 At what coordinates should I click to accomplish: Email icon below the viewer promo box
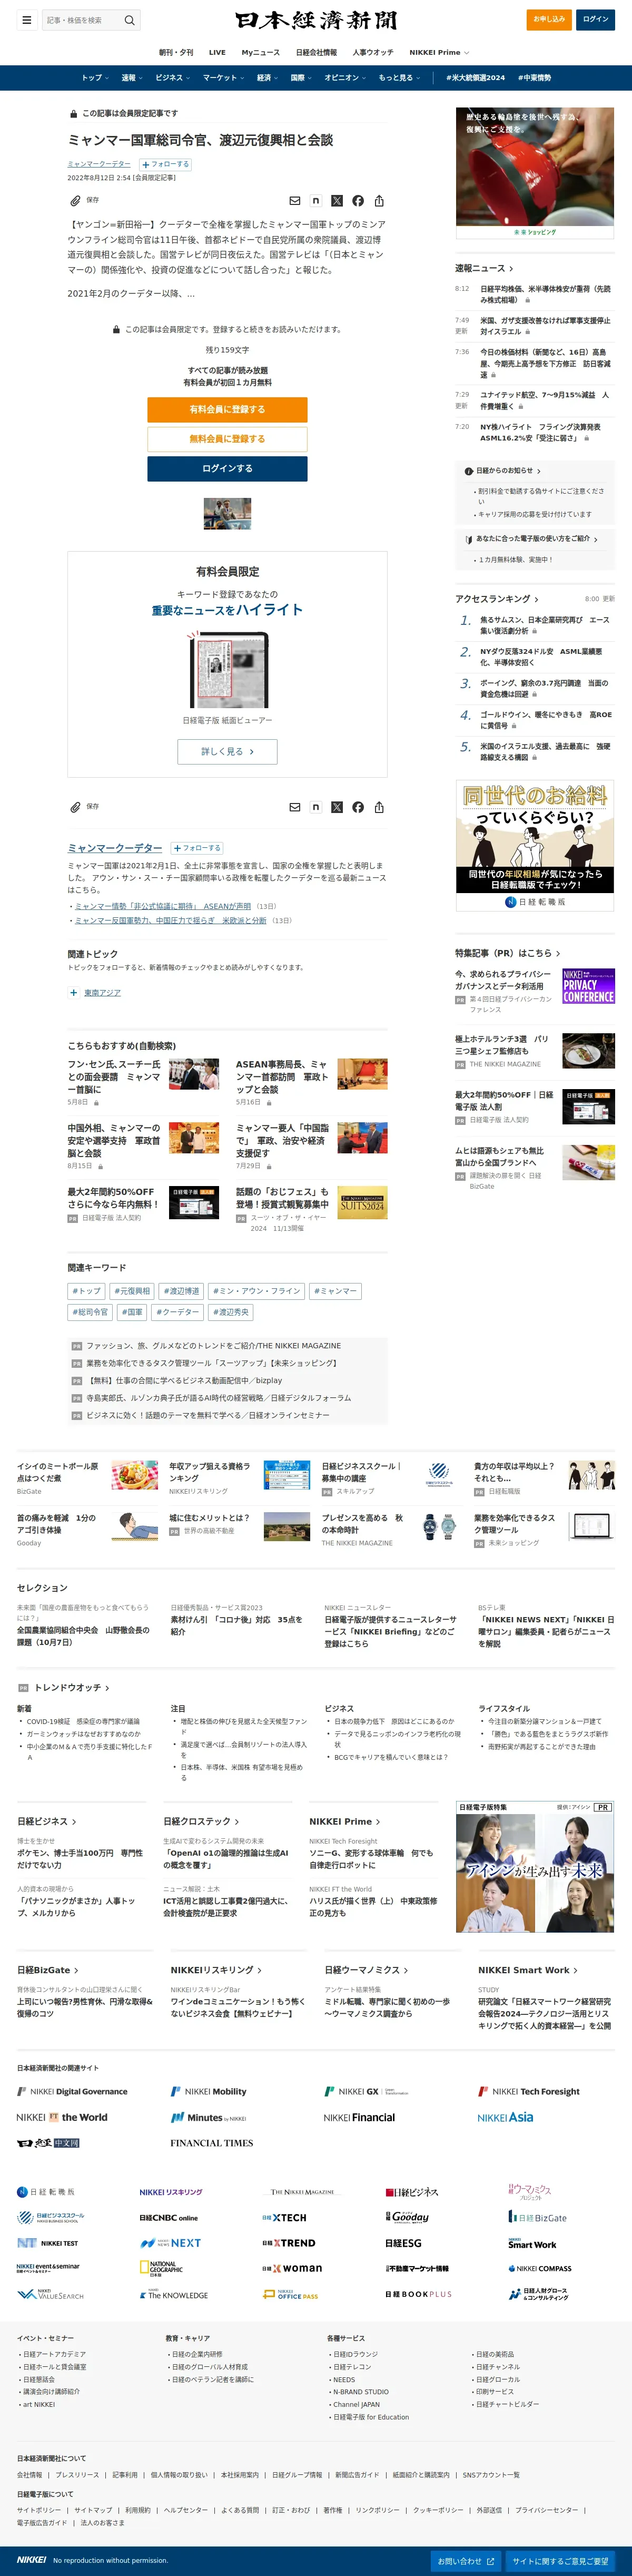[294, 807]
